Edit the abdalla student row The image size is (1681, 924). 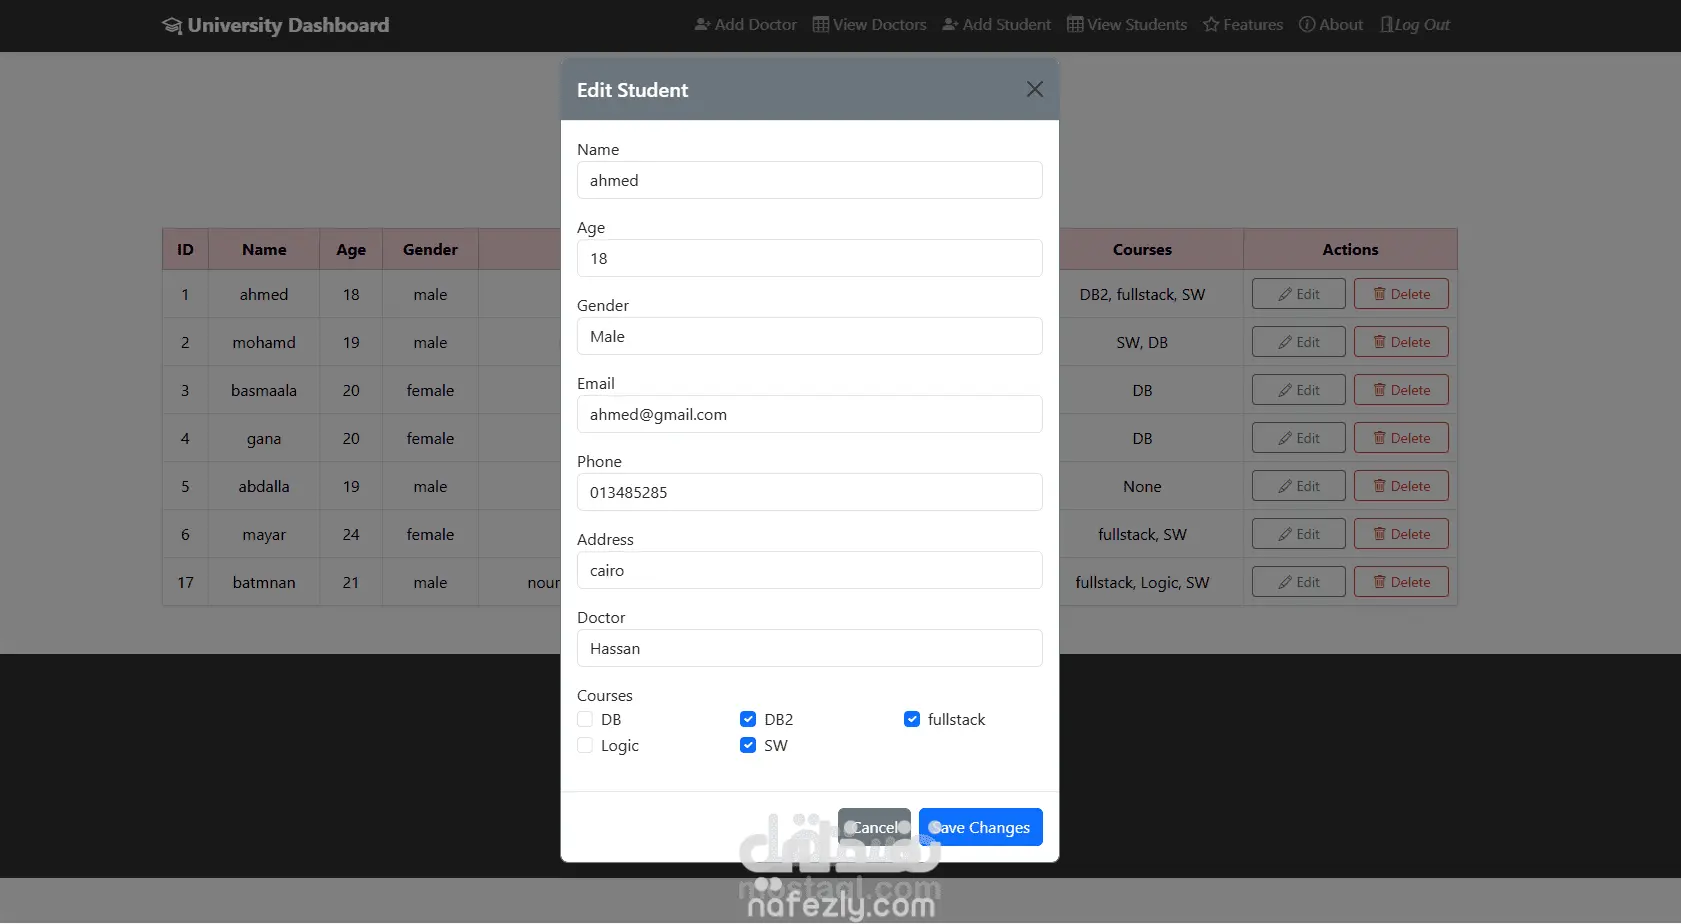click(1299, 486)
